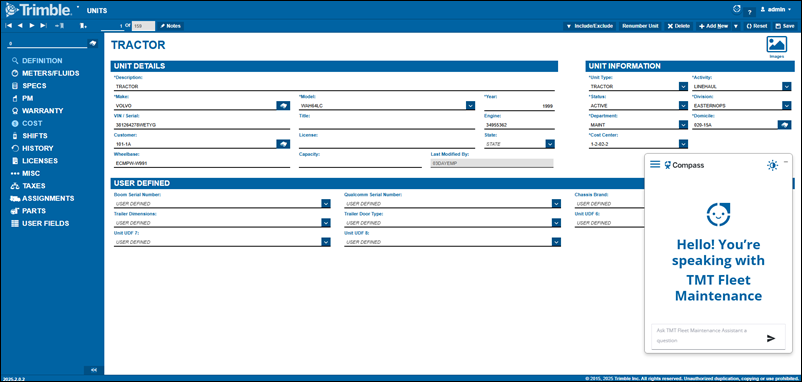
Task: Open the Unit Type dropdown
Action: [x=683, y=86]
